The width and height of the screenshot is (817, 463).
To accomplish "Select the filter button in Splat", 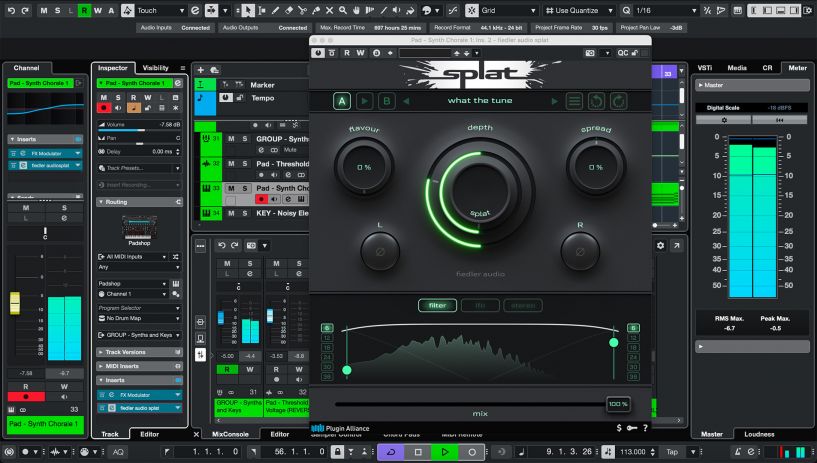I will click(x=437, y=305).
